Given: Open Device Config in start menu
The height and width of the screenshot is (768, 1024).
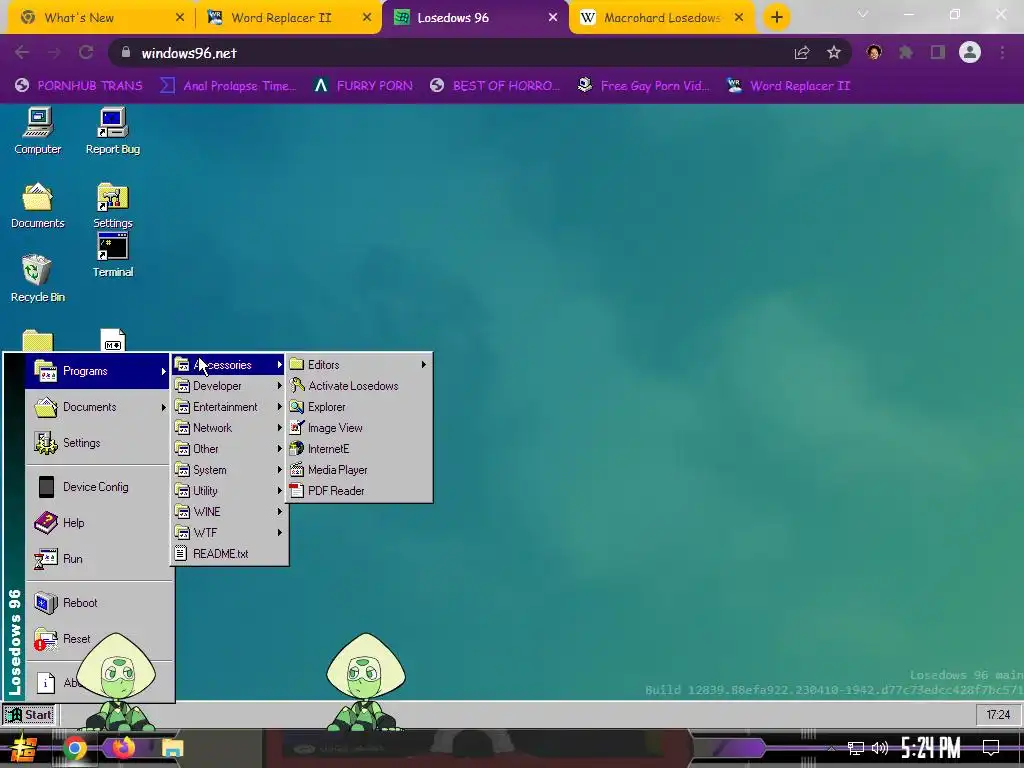Looking at the screenshot, I should (x=97, y=487).
